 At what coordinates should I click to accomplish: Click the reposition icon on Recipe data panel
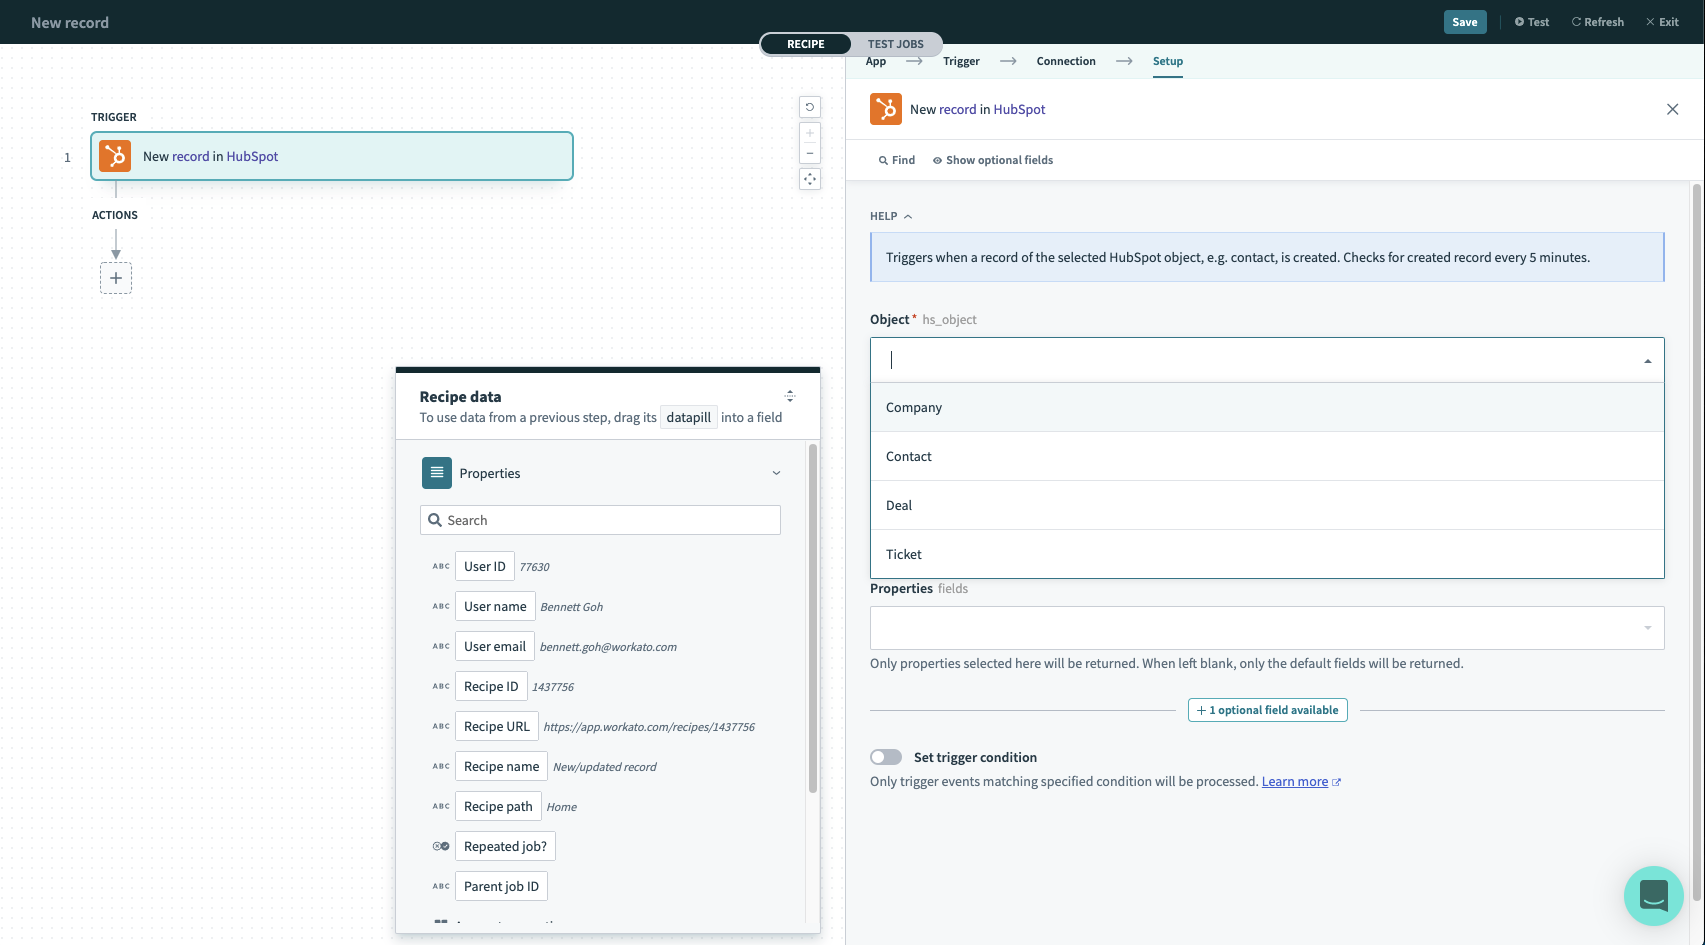coord(789,395)
